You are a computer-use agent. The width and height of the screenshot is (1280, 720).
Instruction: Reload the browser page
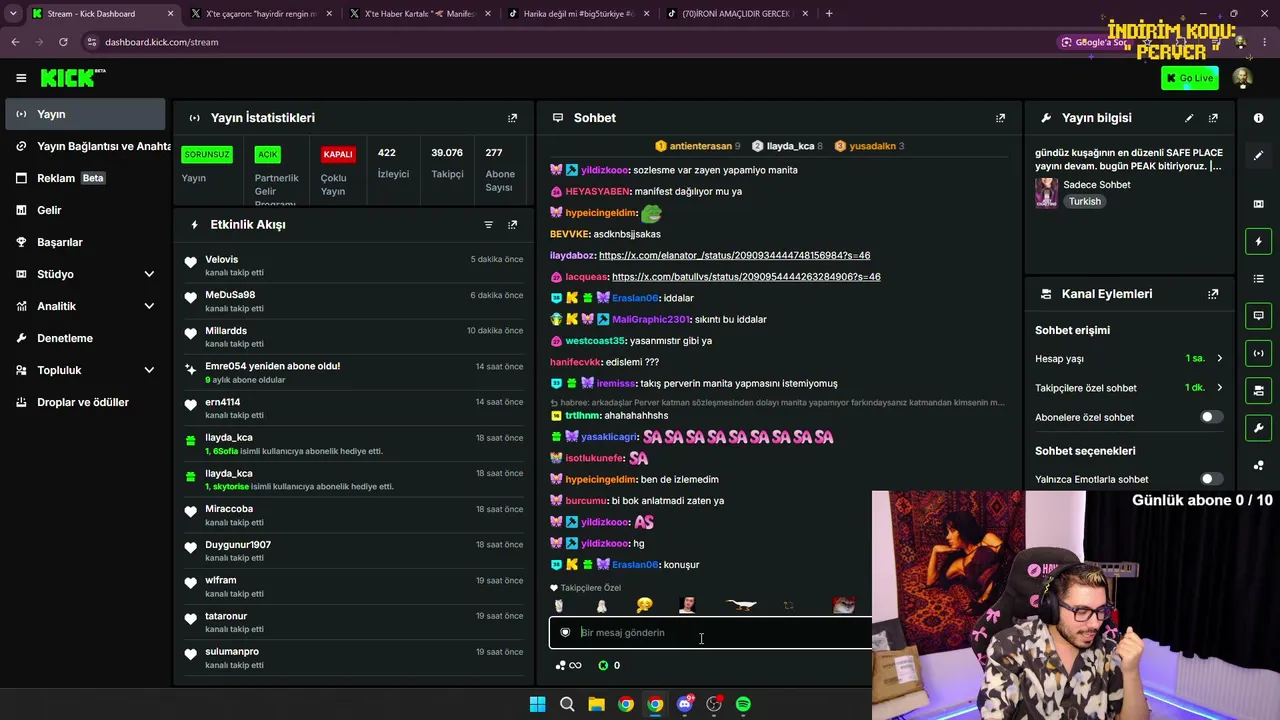pos(63,42)
